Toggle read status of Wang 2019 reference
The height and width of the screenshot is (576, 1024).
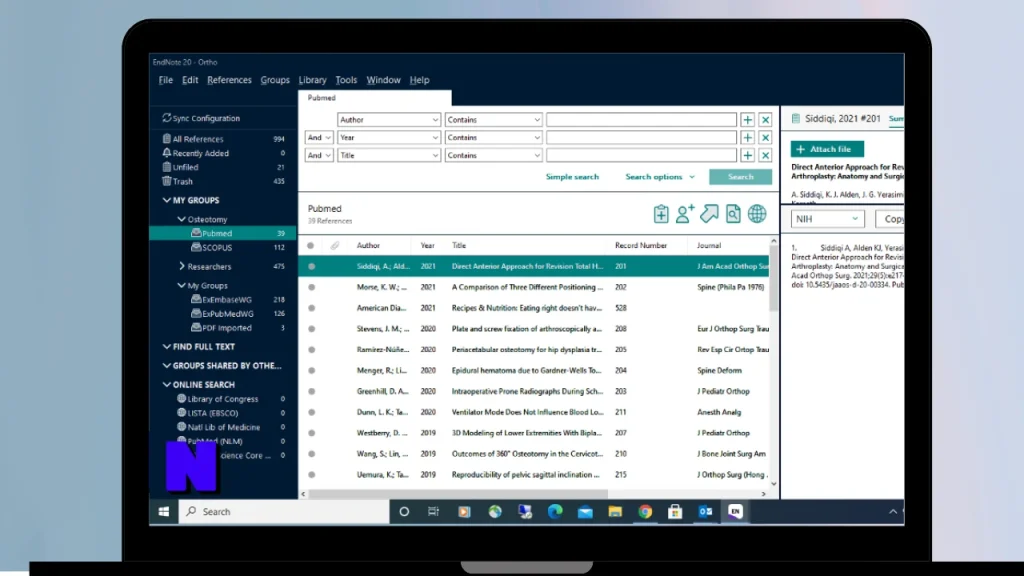pos(312,454)
